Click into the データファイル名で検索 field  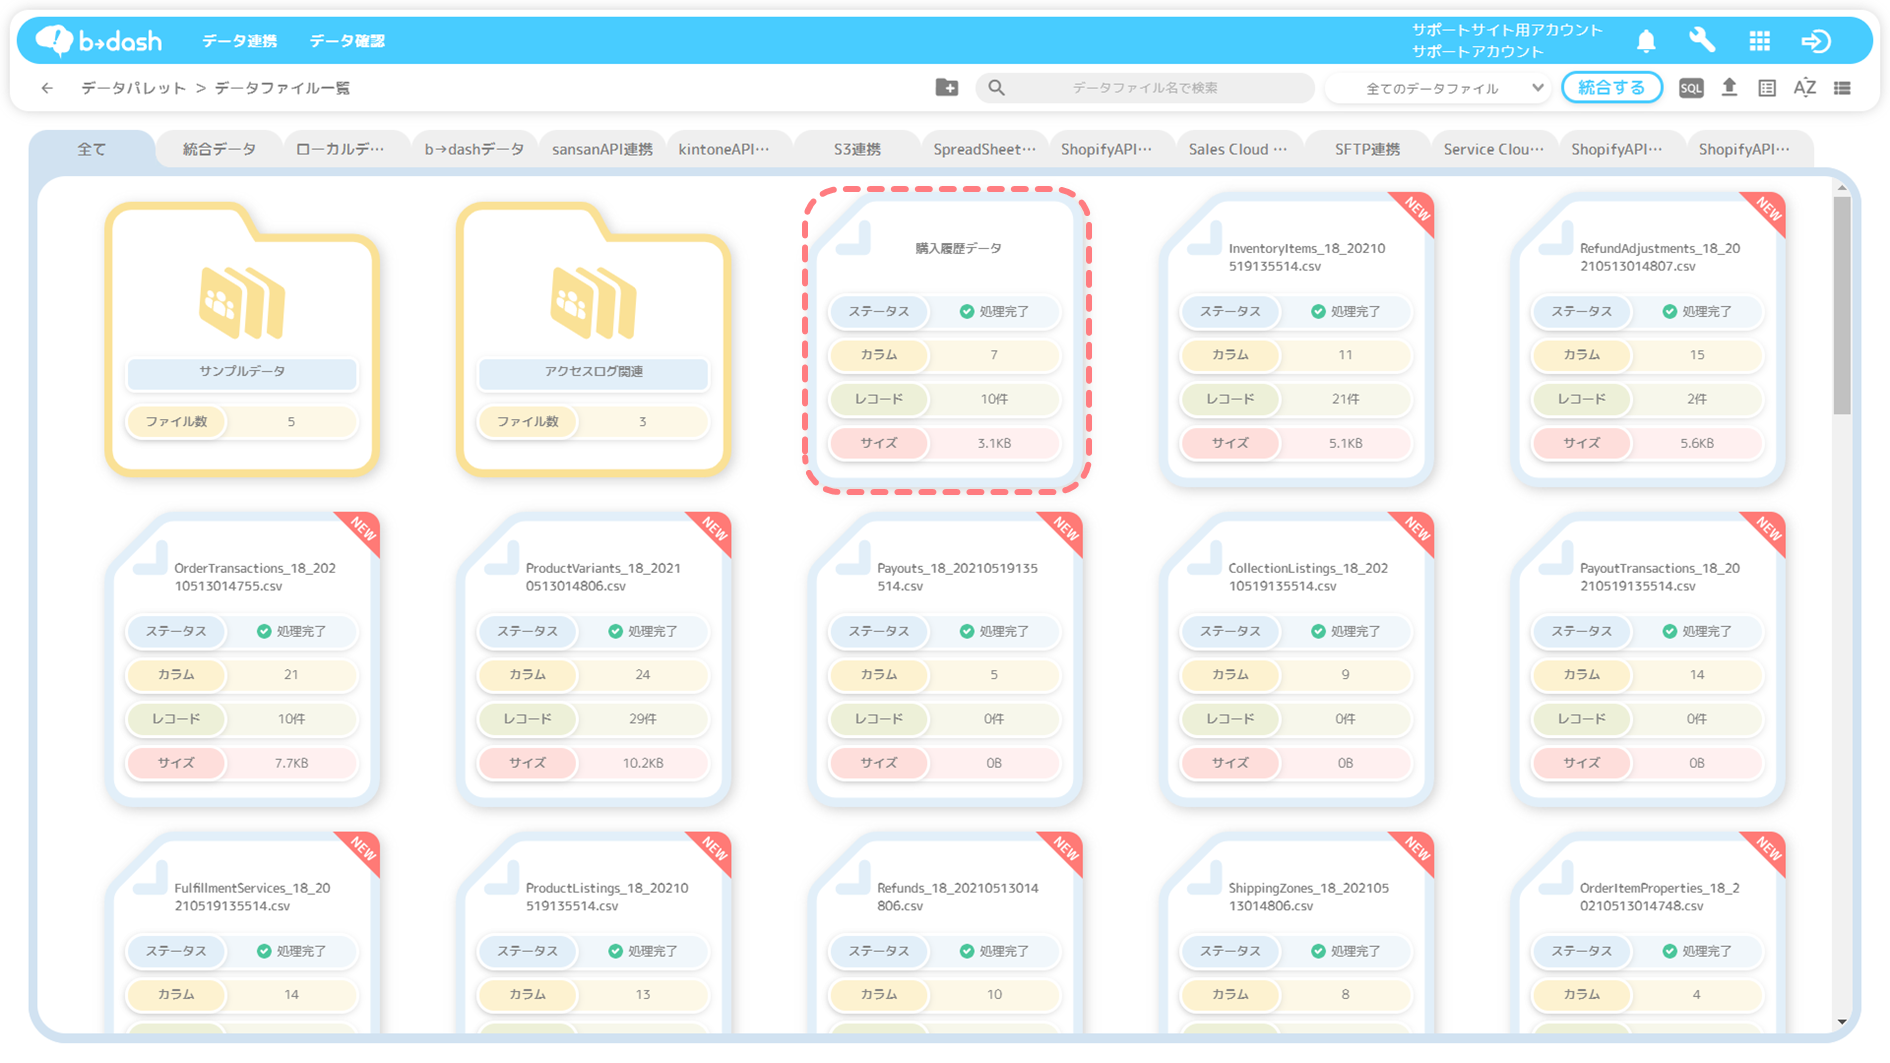click(1145, 88)
